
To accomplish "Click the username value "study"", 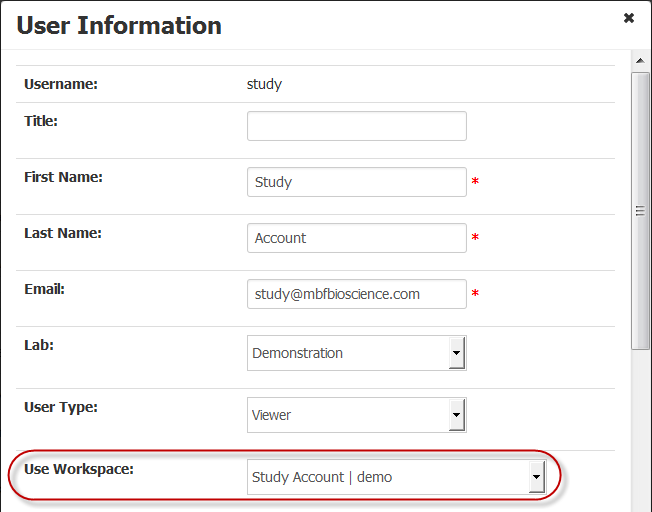I will [x=264, y=84].
